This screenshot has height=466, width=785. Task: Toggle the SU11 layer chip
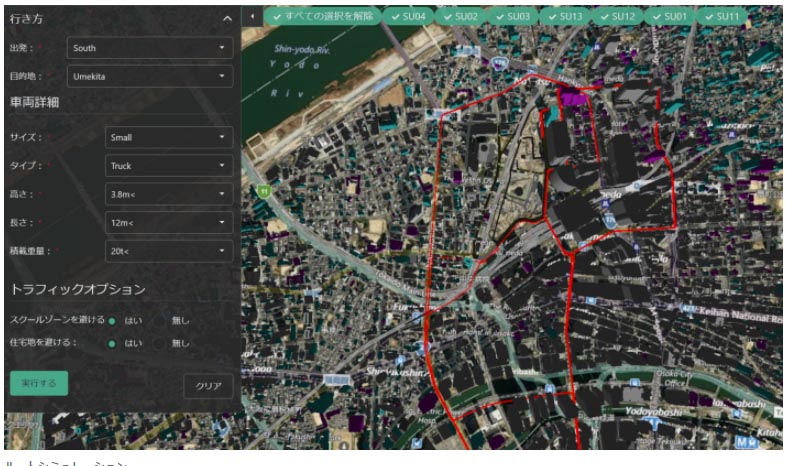click(x=722, y=17)
